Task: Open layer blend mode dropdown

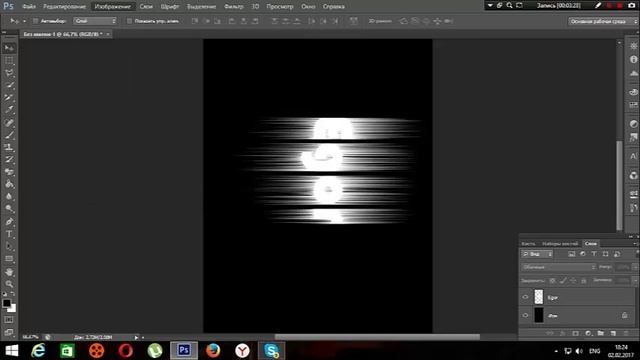Action: pos(558,267)
